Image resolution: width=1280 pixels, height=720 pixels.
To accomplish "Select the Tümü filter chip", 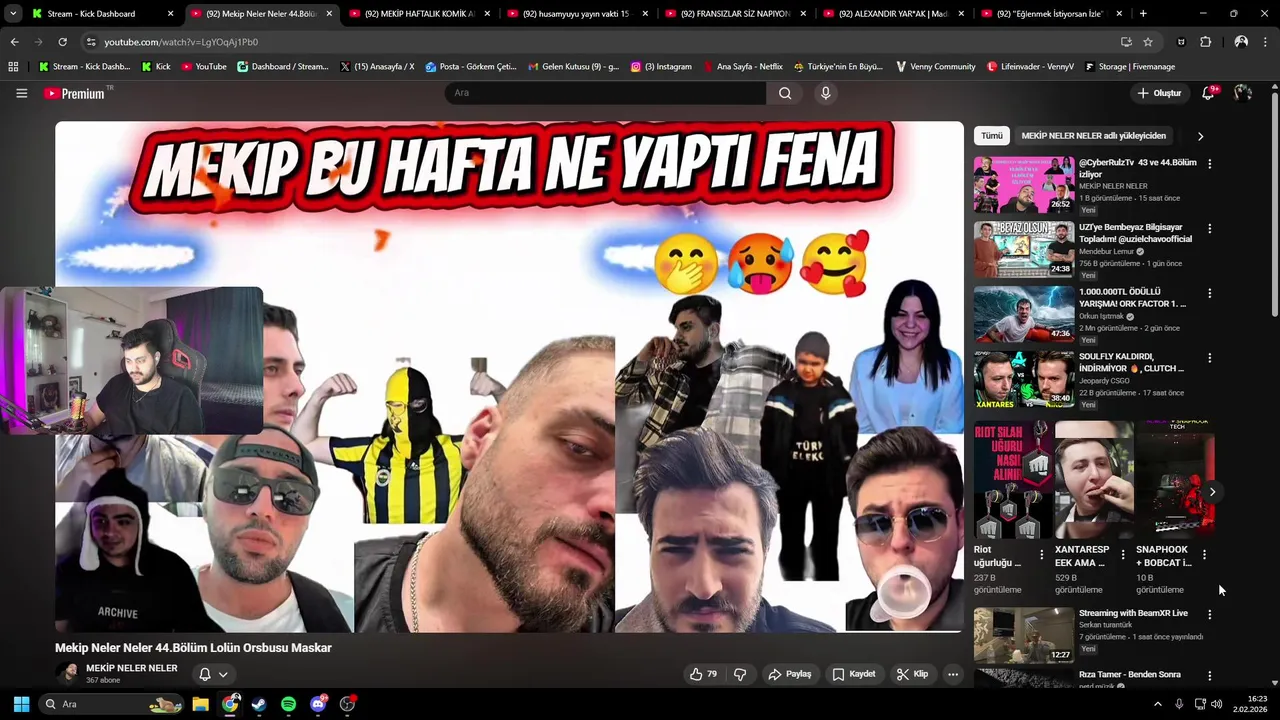I will (x=991, y=136).
